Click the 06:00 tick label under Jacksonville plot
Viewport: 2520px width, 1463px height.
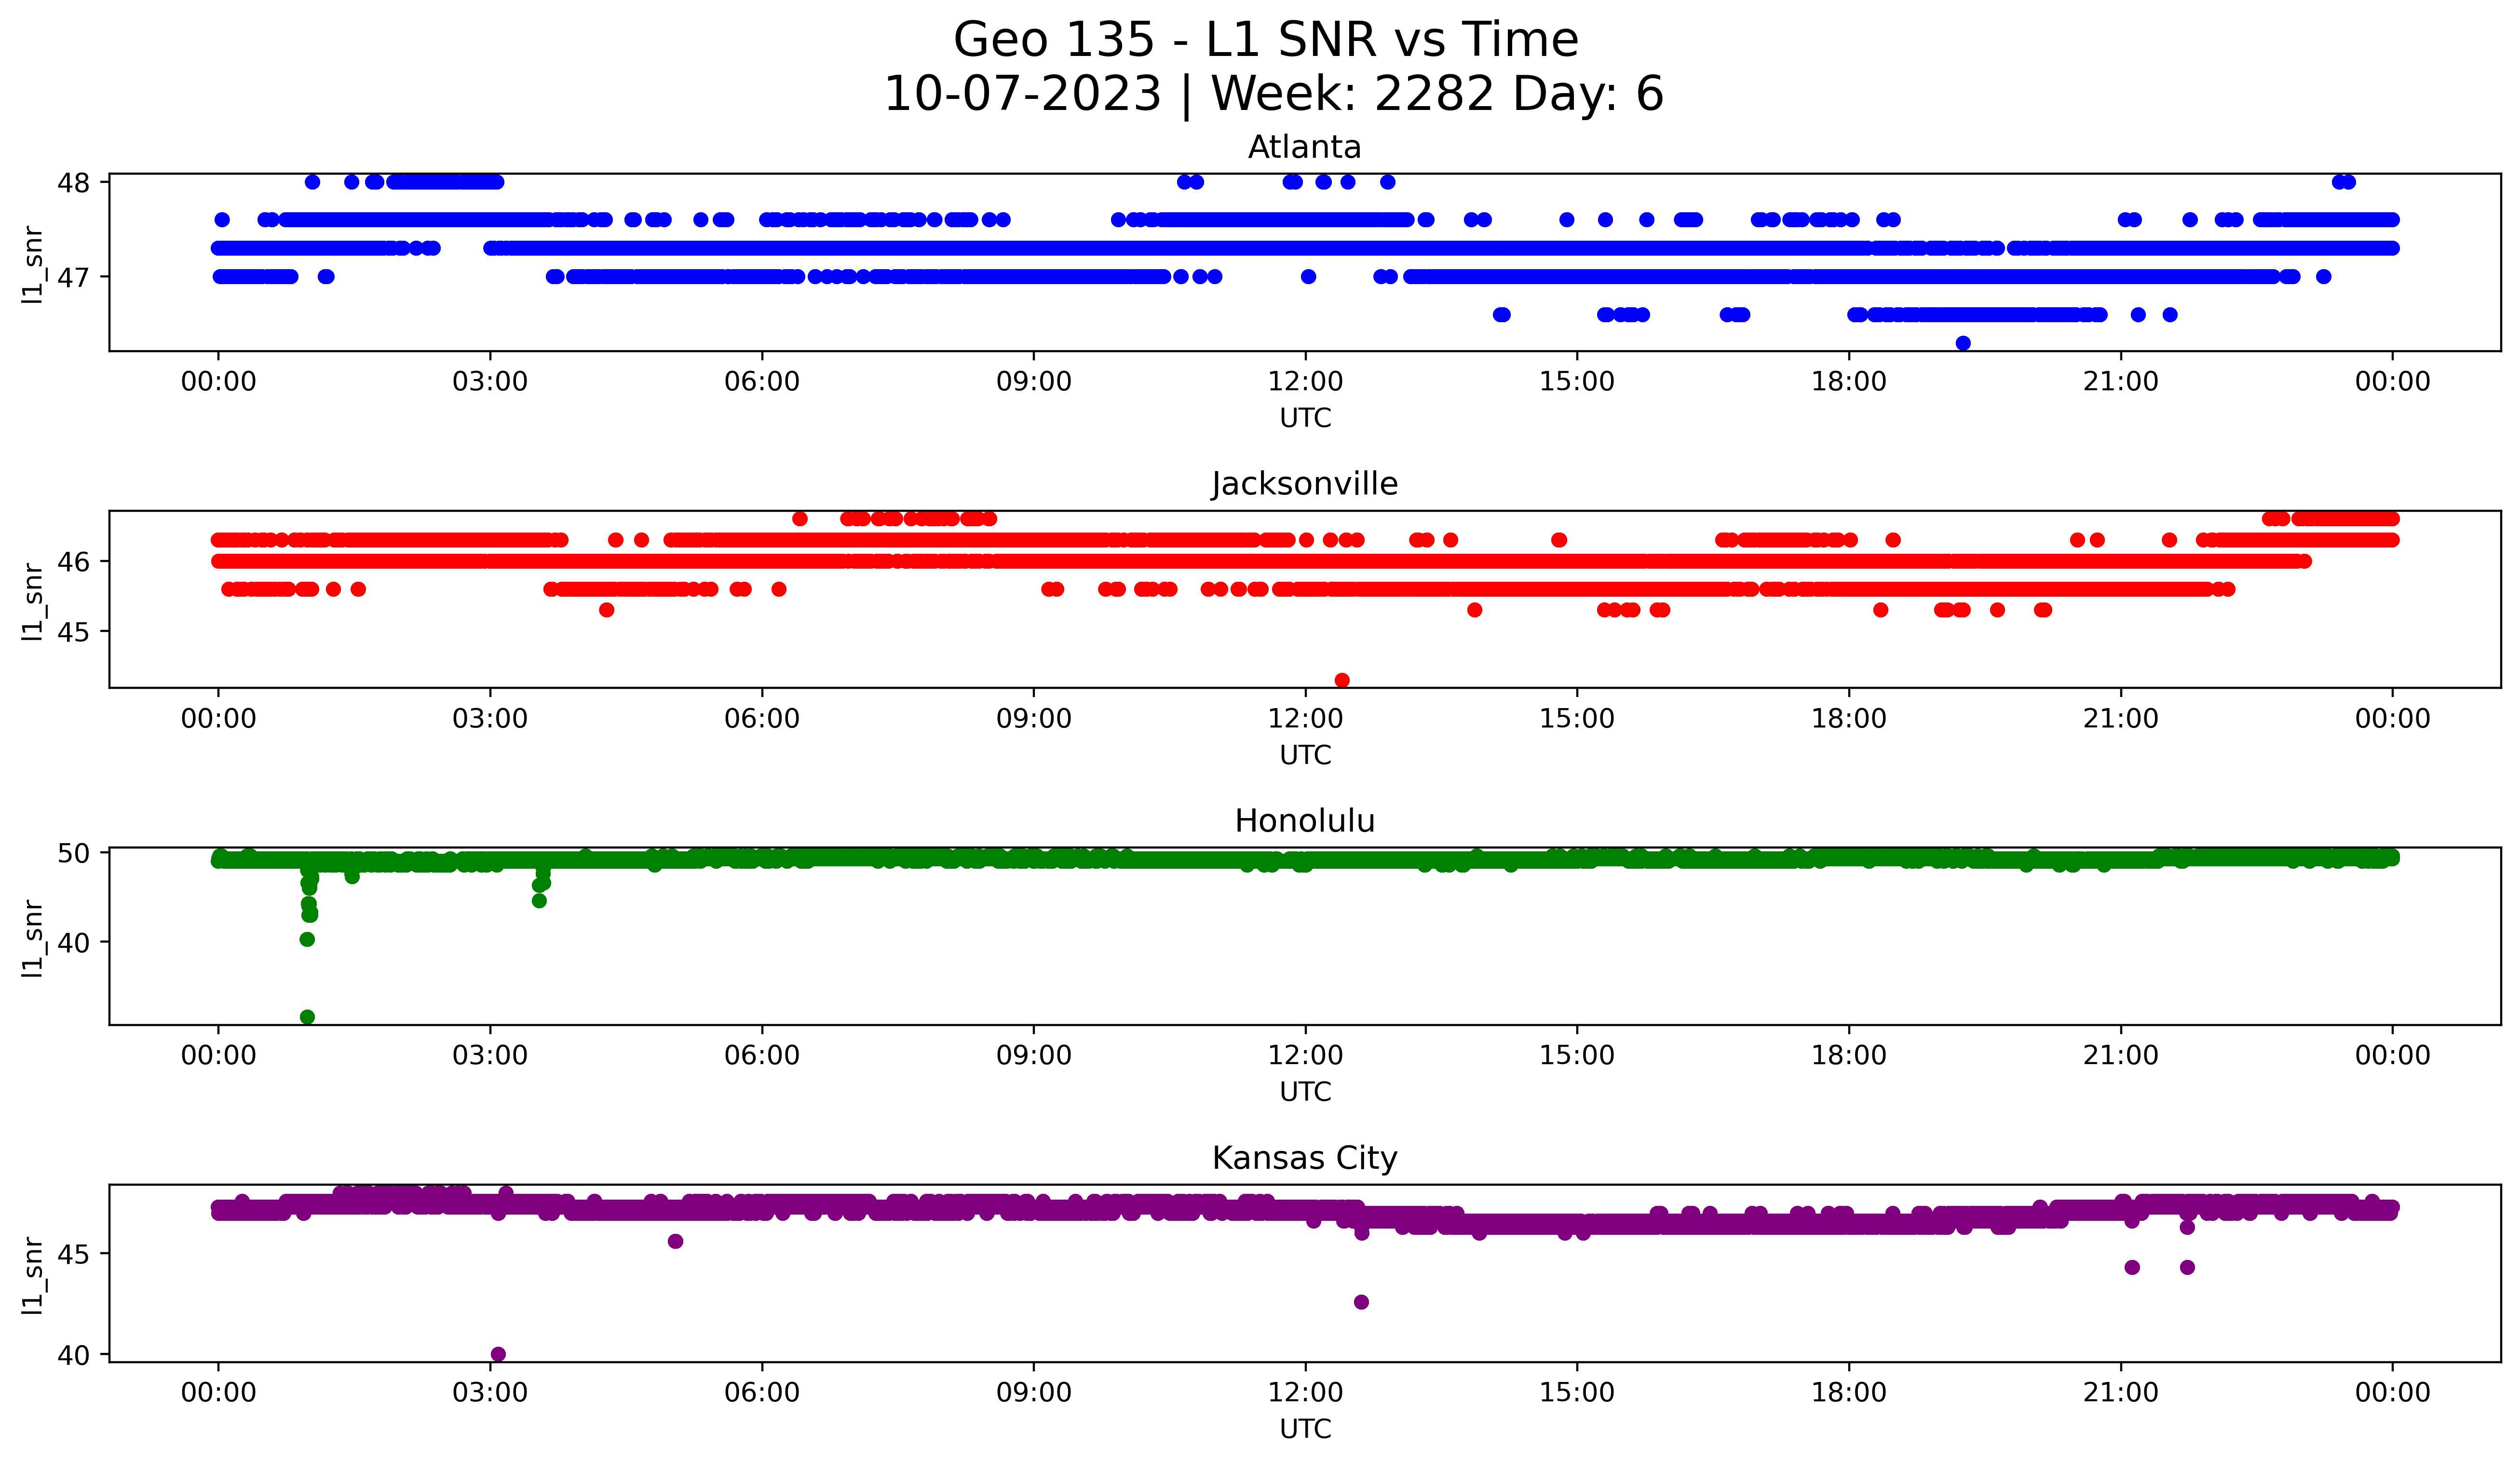coord(762,718)
